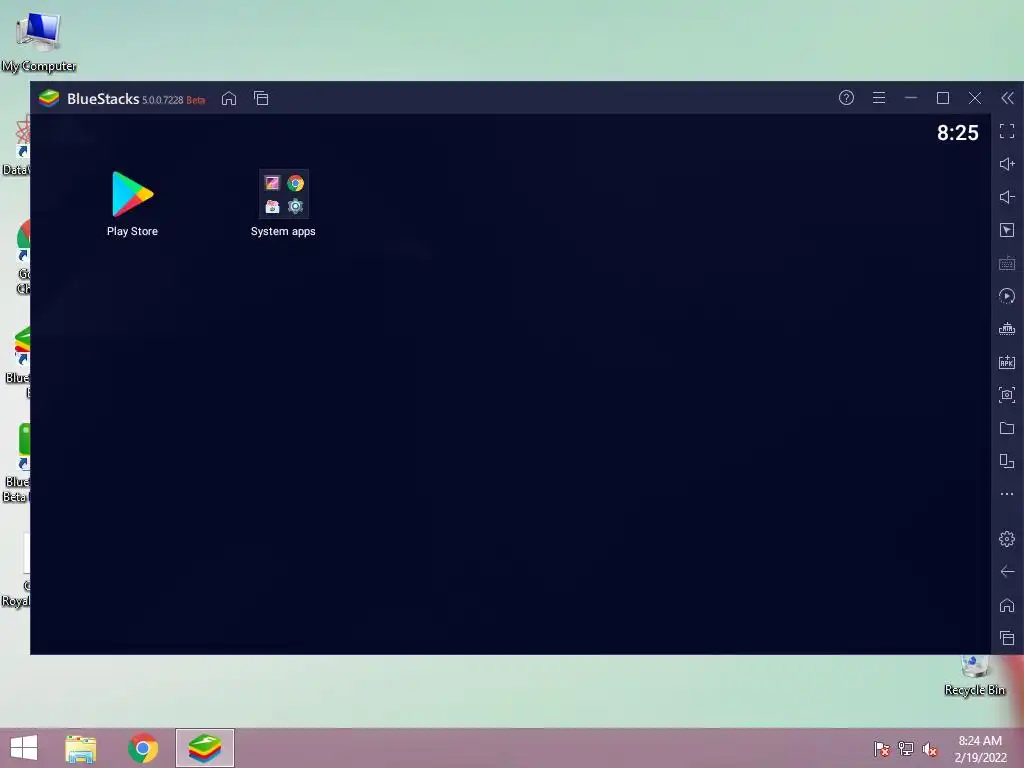Open muted volume tray icon
The image size is (1024, 768).
(930, 749)
